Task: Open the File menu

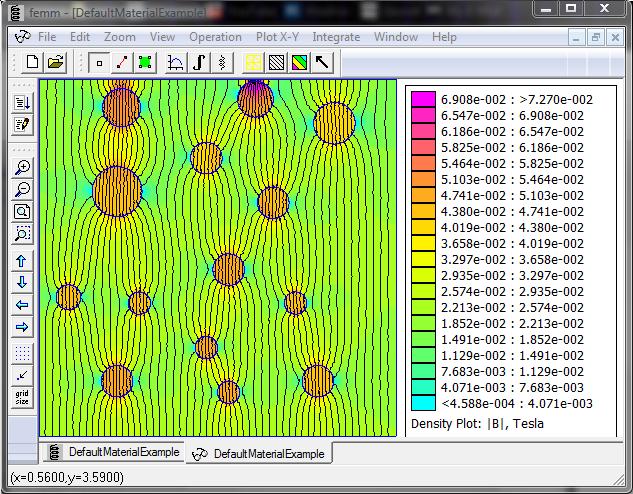Action: 47,37
